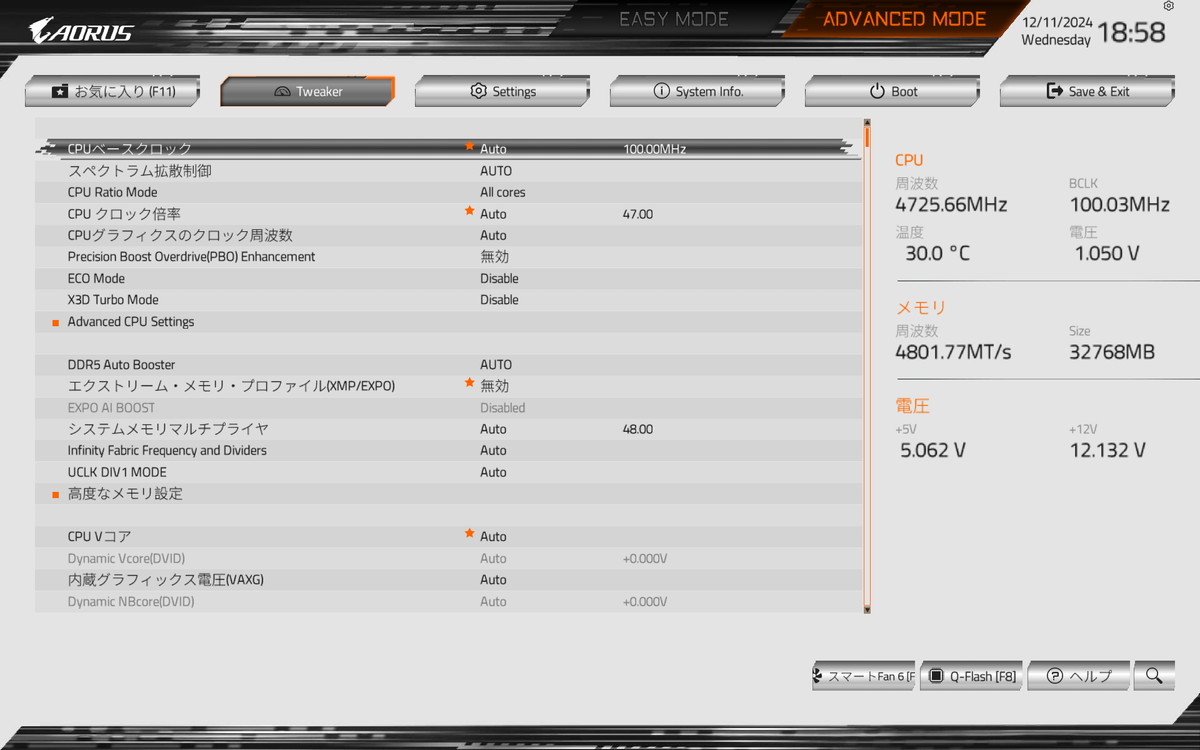Click the question icon in ヘルプ button
The image size is (1200, 750).
tap(1054, 676)
